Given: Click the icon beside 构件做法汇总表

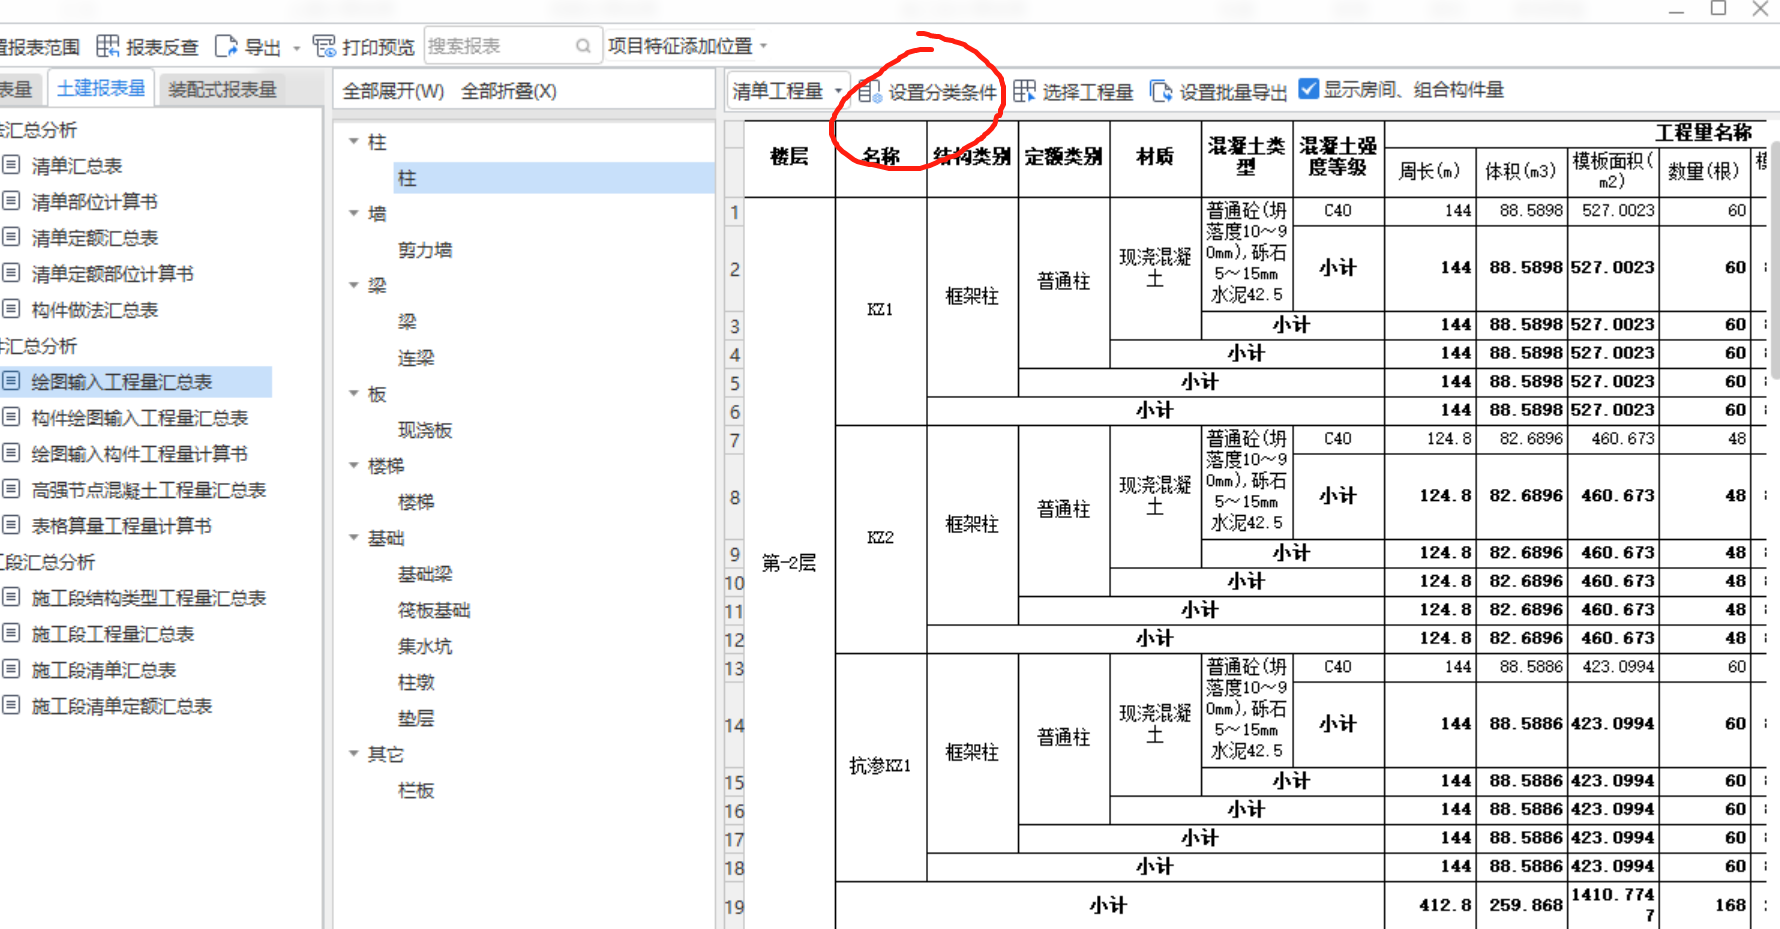Looking at the screenshot, I should (x=11, y=309).
